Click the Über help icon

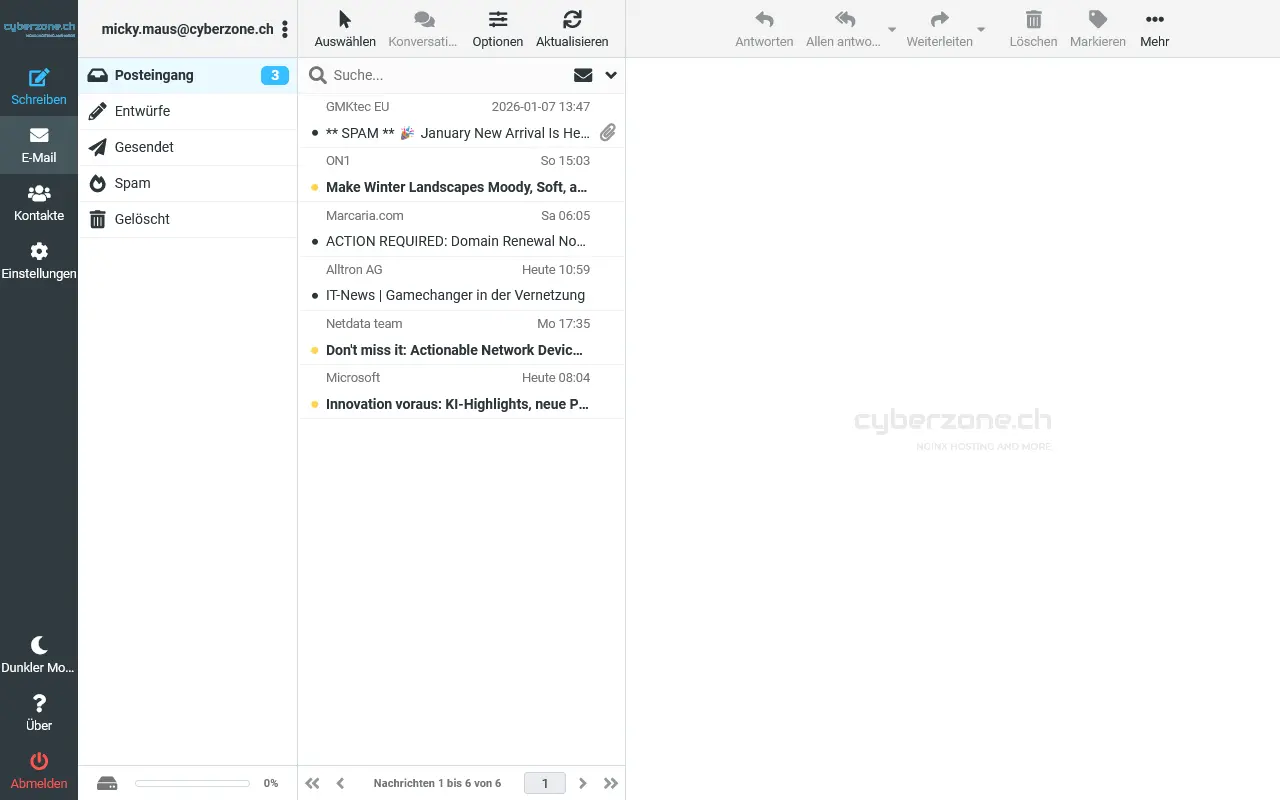(x=39, y=704)
